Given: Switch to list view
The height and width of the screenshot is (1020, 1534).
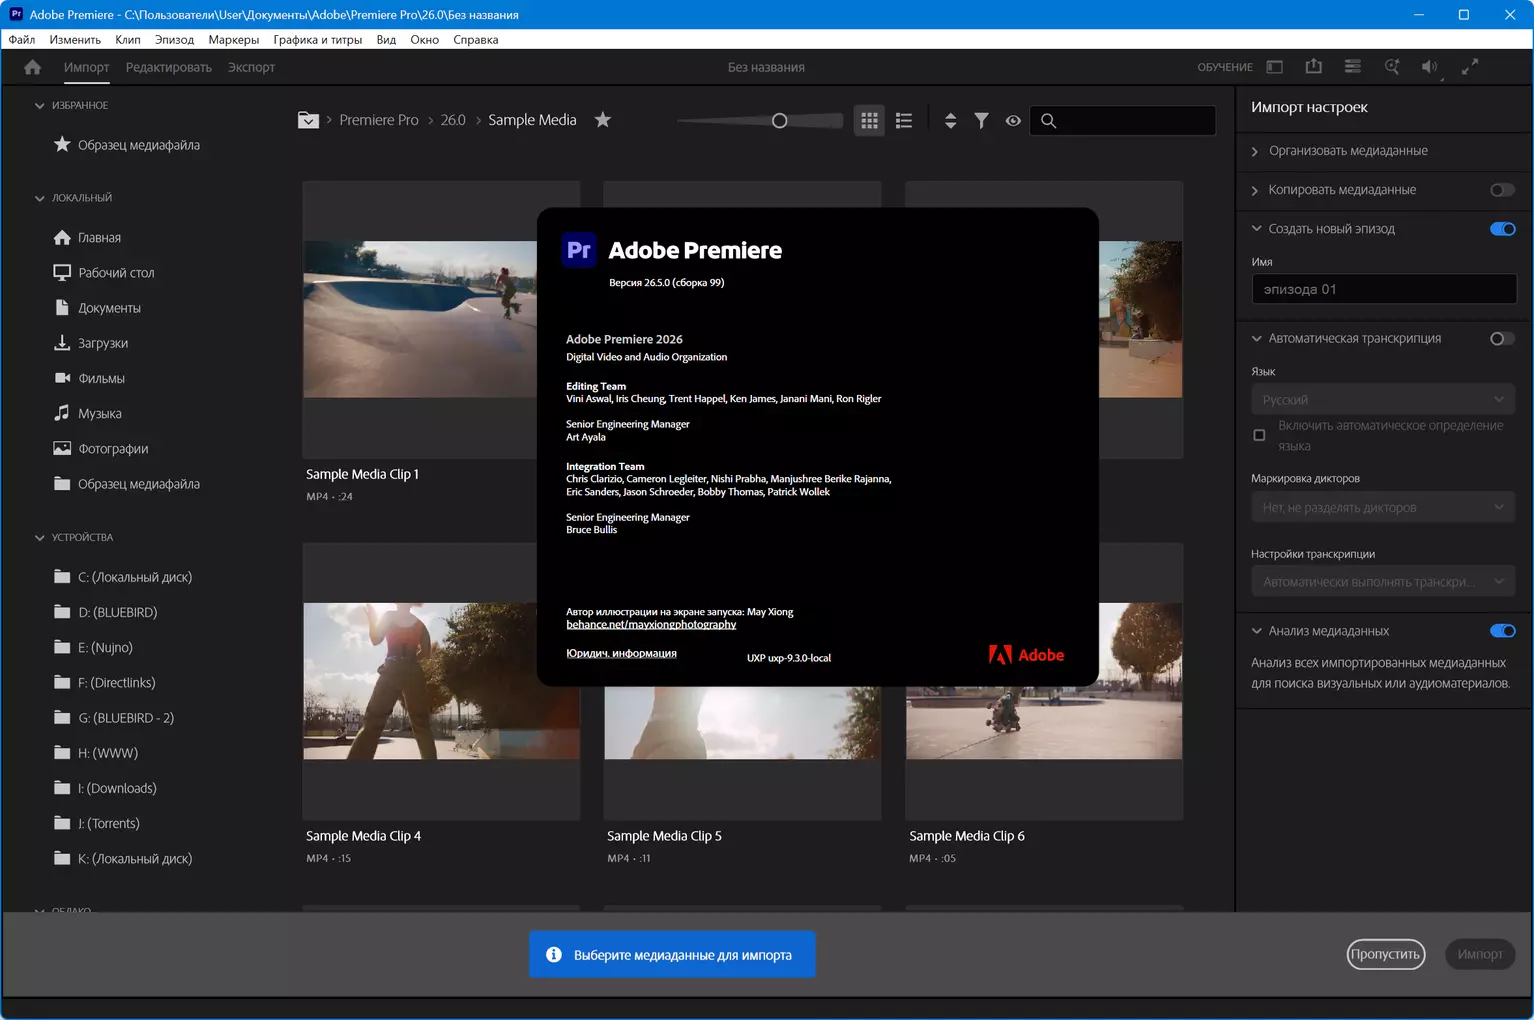Looking at the screenshot, I should (x=904, y=120).
